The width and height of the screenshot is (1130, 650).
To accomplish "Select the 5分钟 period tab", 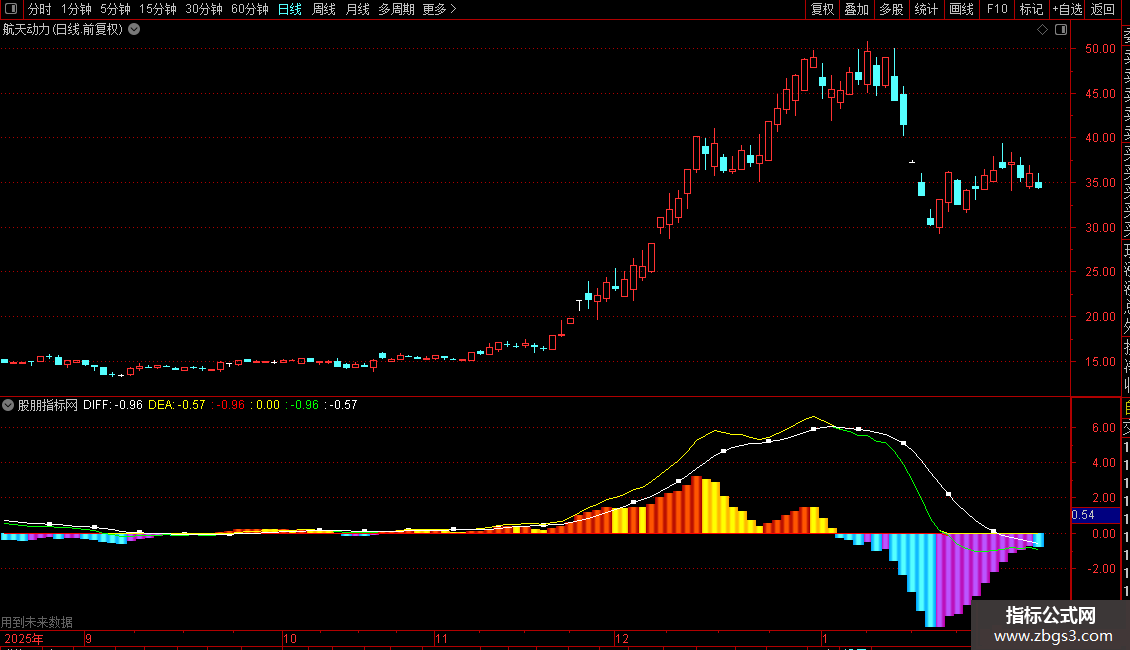I will tap(115, 9).
